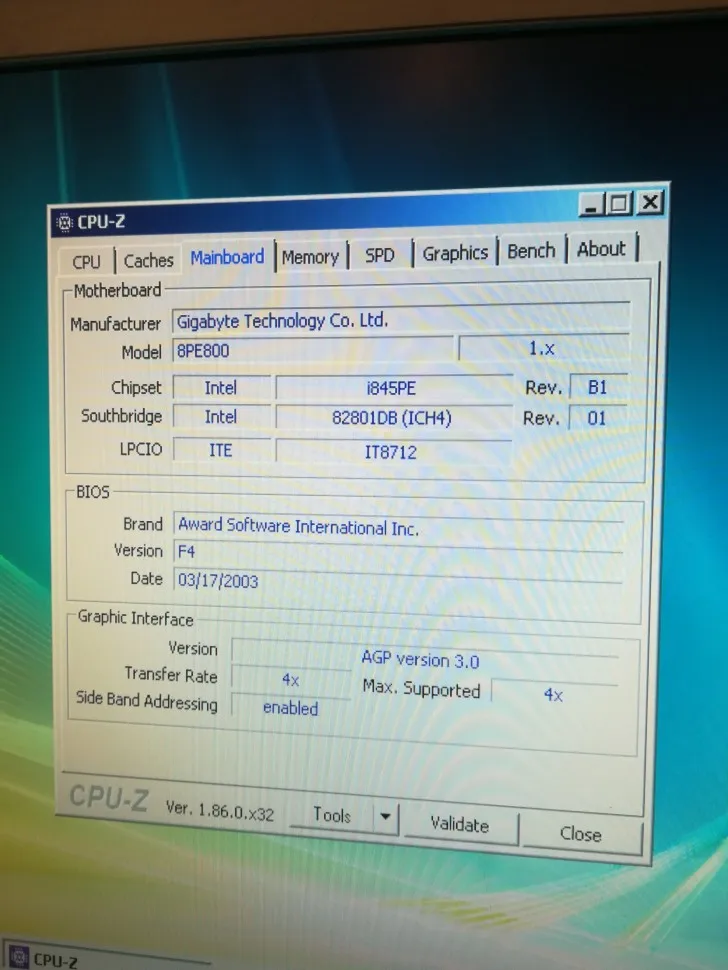Go to the Bench tab
Image resolution: width=728 pixels, height=970 pixels.
pyautogui.click(x=531, y=251)
